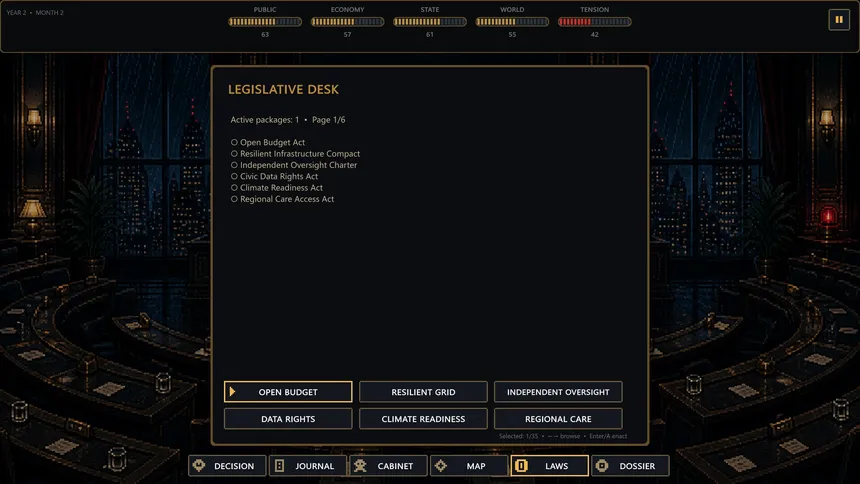Pause the game with the pause icon
The height and width of the screenshot is (484, 860).
[839, 20]
